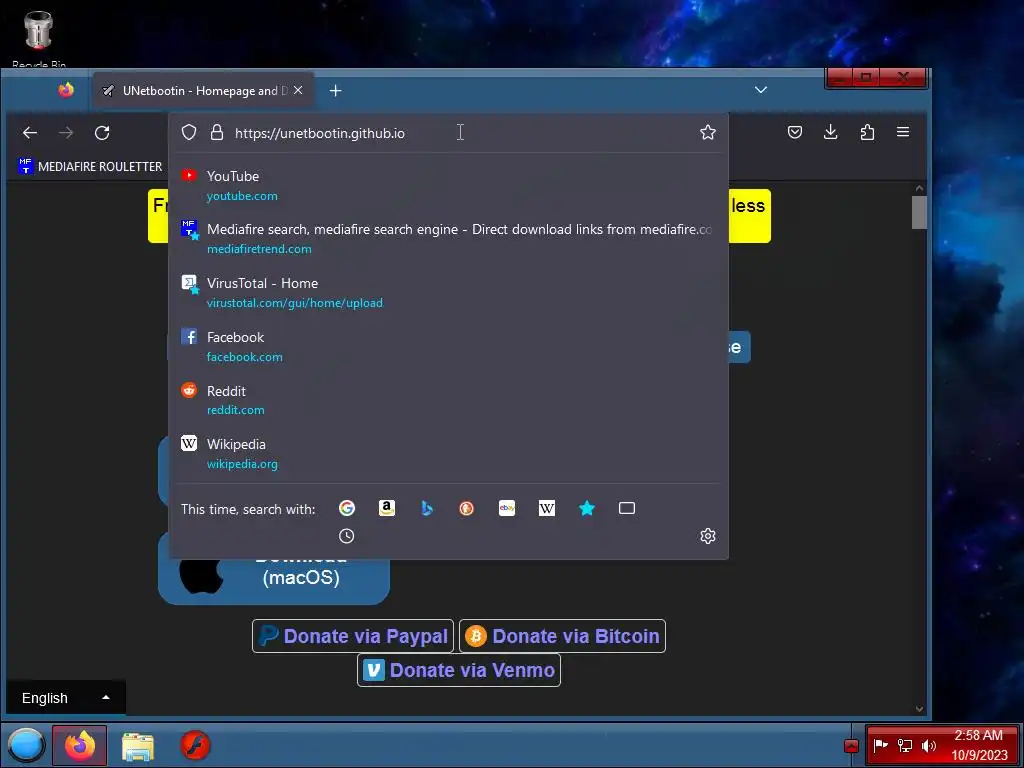Choose the VirusTotal Home suggestion
This screenshot has width=1024, height=768.
pyautogui.click(x=449, y=293)
